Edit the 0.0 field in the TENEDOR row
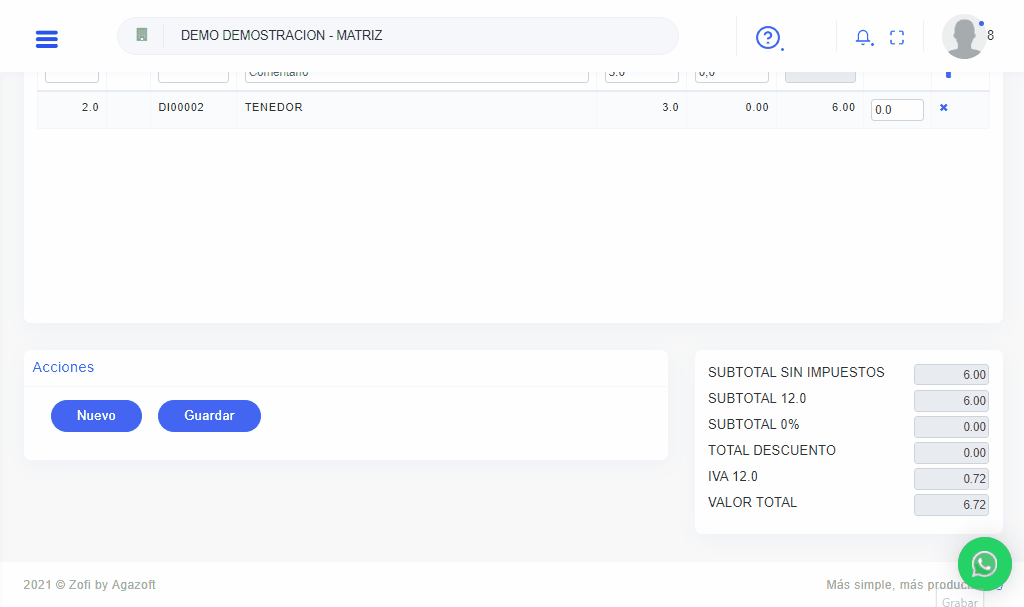1024x607 pixels. (x=897, y=110)
